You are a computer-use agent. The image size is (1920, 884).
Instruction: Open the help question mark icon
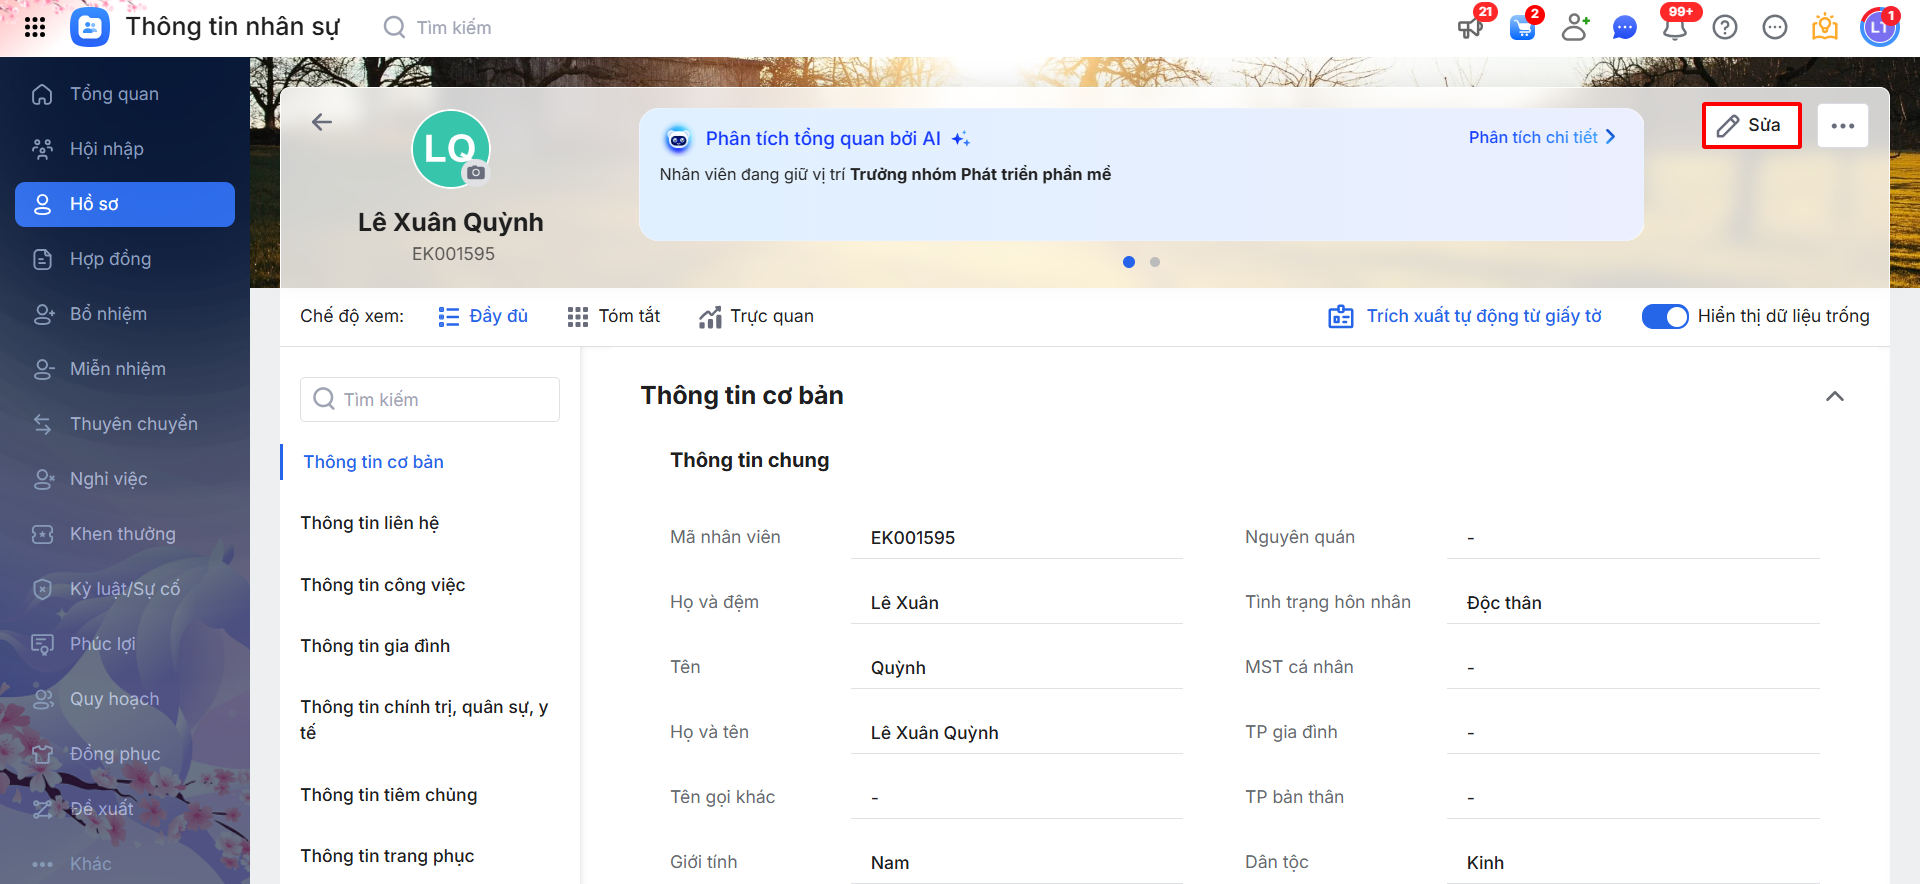tap(1725, 27)
